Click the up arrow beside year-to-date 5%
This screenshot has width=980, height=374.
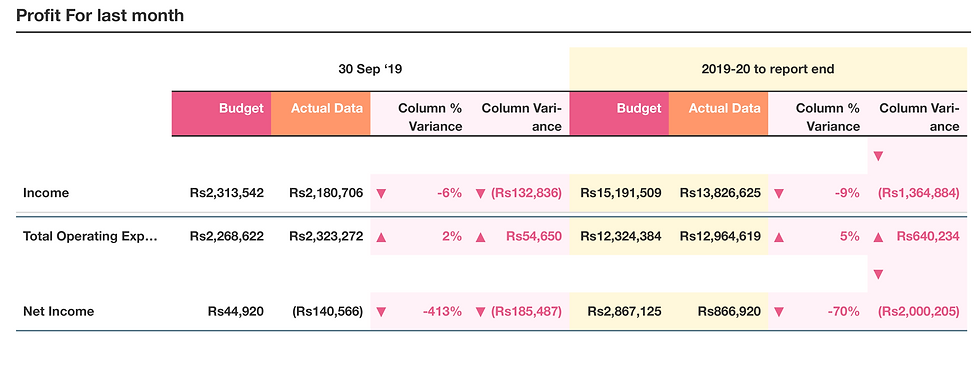coord(779,237)
